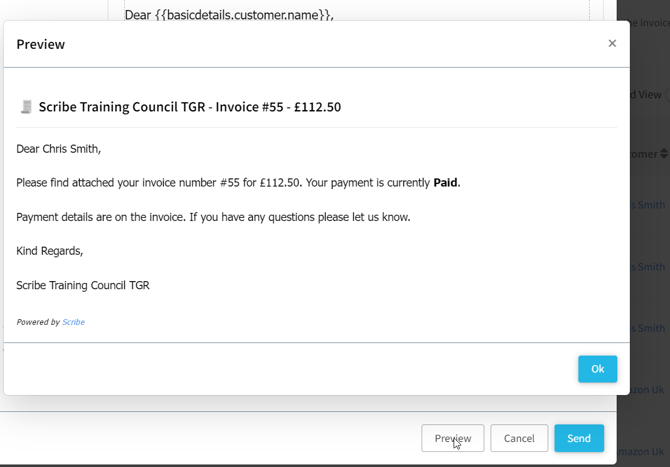Viewport: 670px width, 467px height.
Task: Click the document icon beside the invoice subject
Action: point(26,107)
